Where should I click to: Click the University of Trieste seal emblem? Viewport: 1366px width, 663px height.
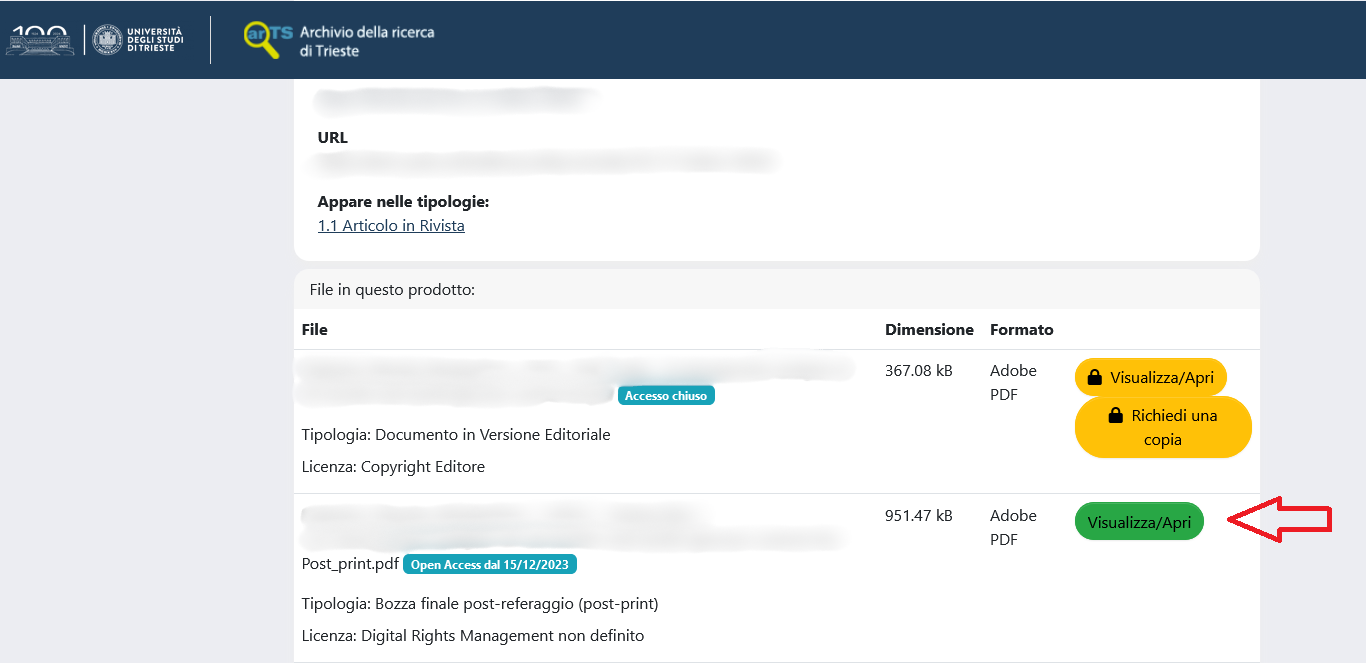coord(106,40)
